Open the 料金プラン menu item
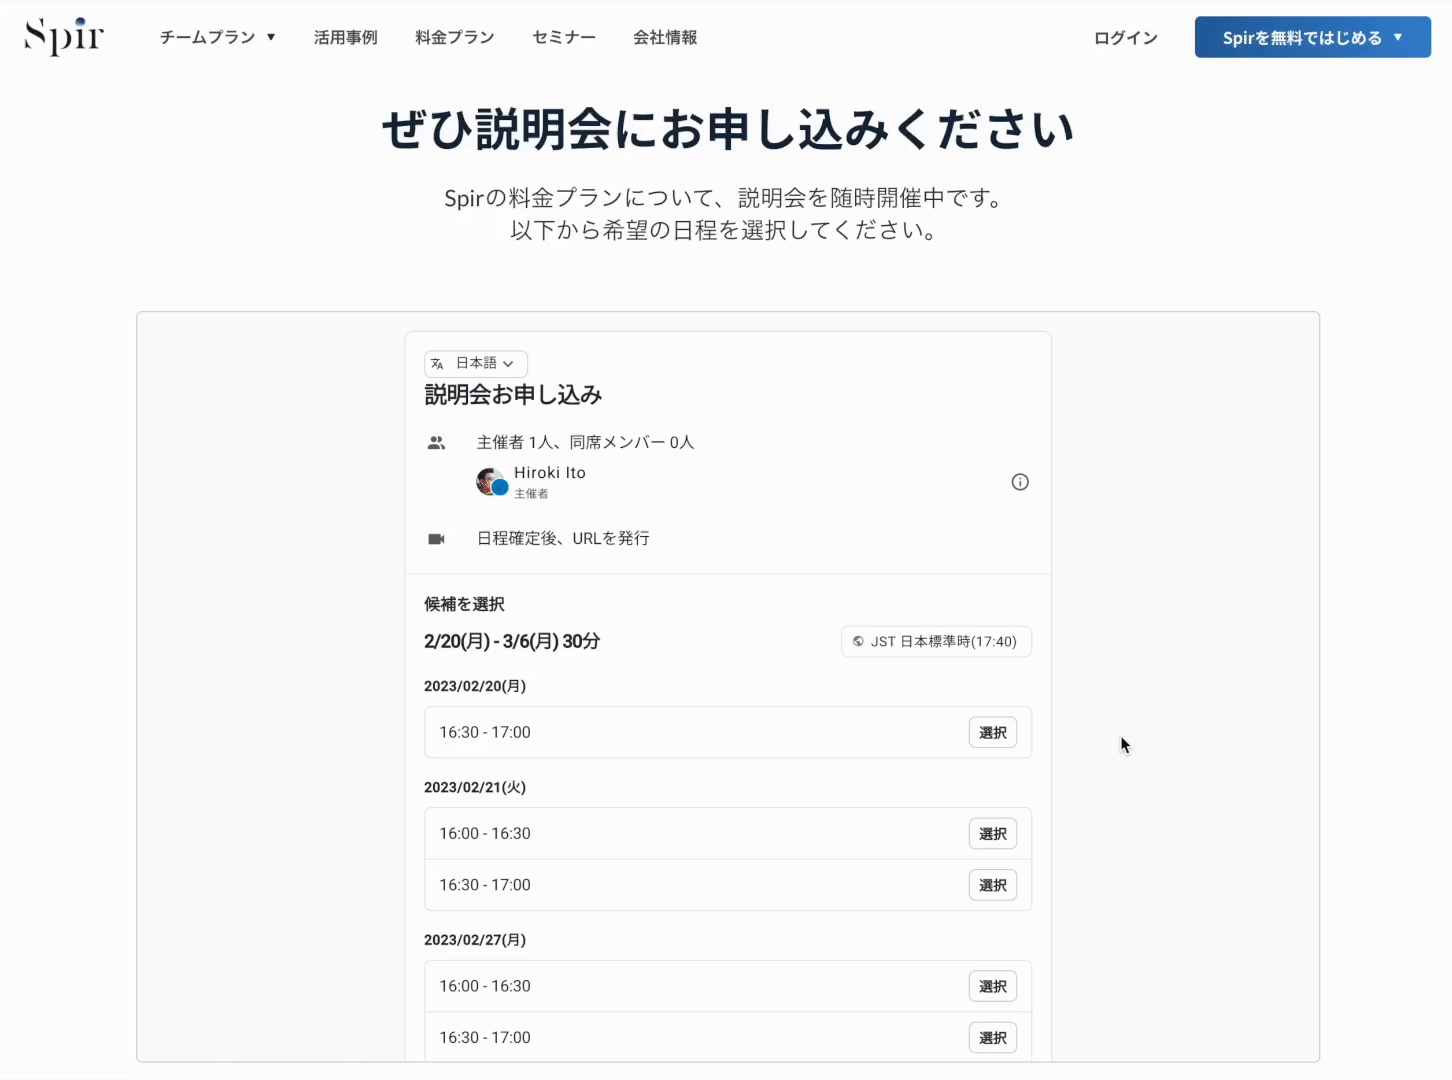The image size is (1452, 1080). (454, 37)
